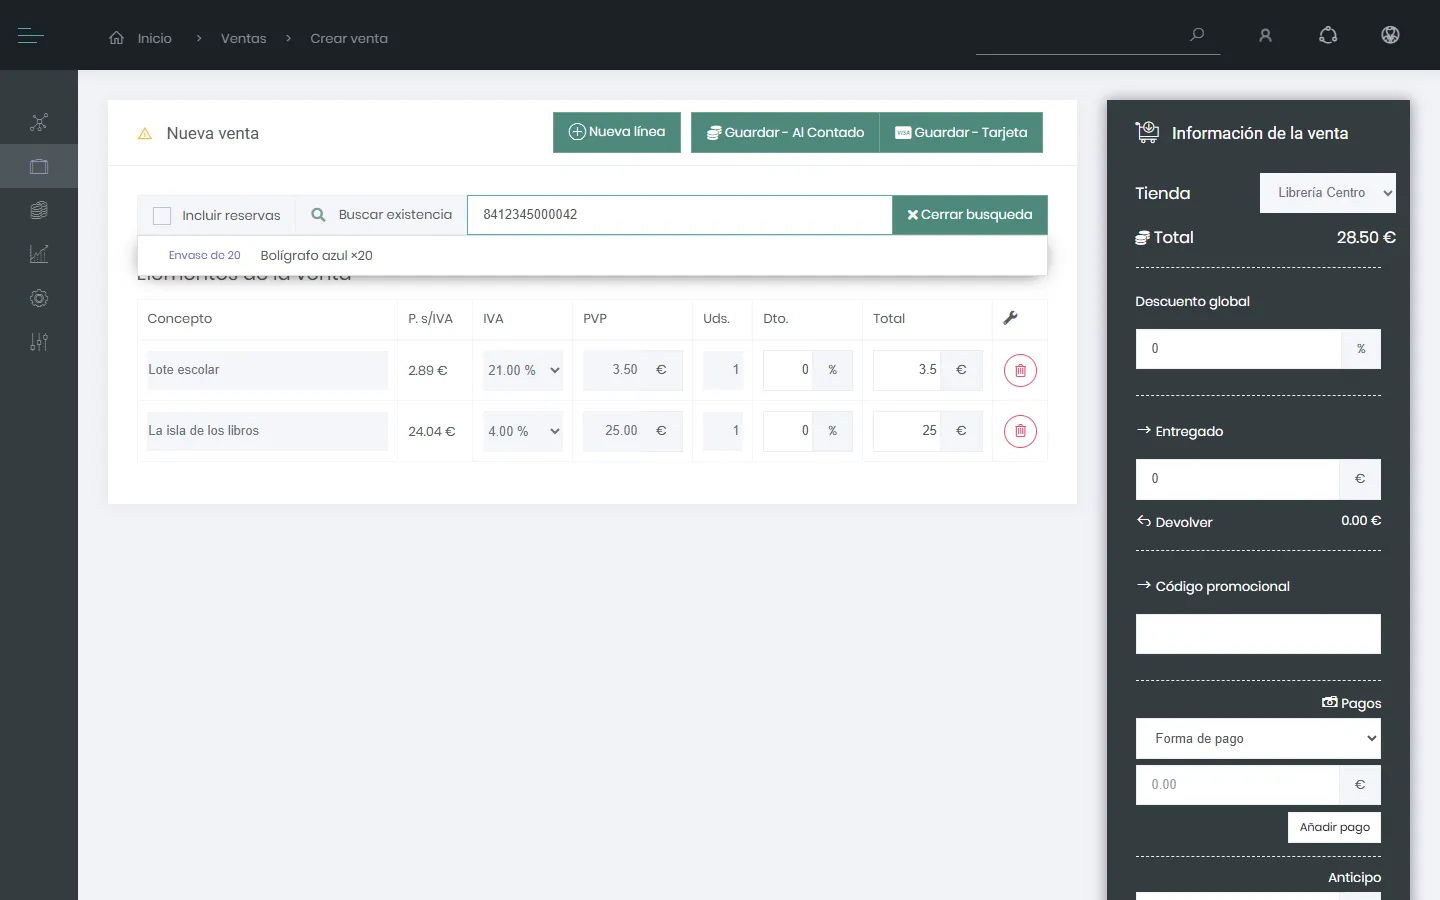Image resolution: width=1440 pixels, height=900 pixels.
Task: Open the Forma de pago dropdown
Action: pos(1258,739)
